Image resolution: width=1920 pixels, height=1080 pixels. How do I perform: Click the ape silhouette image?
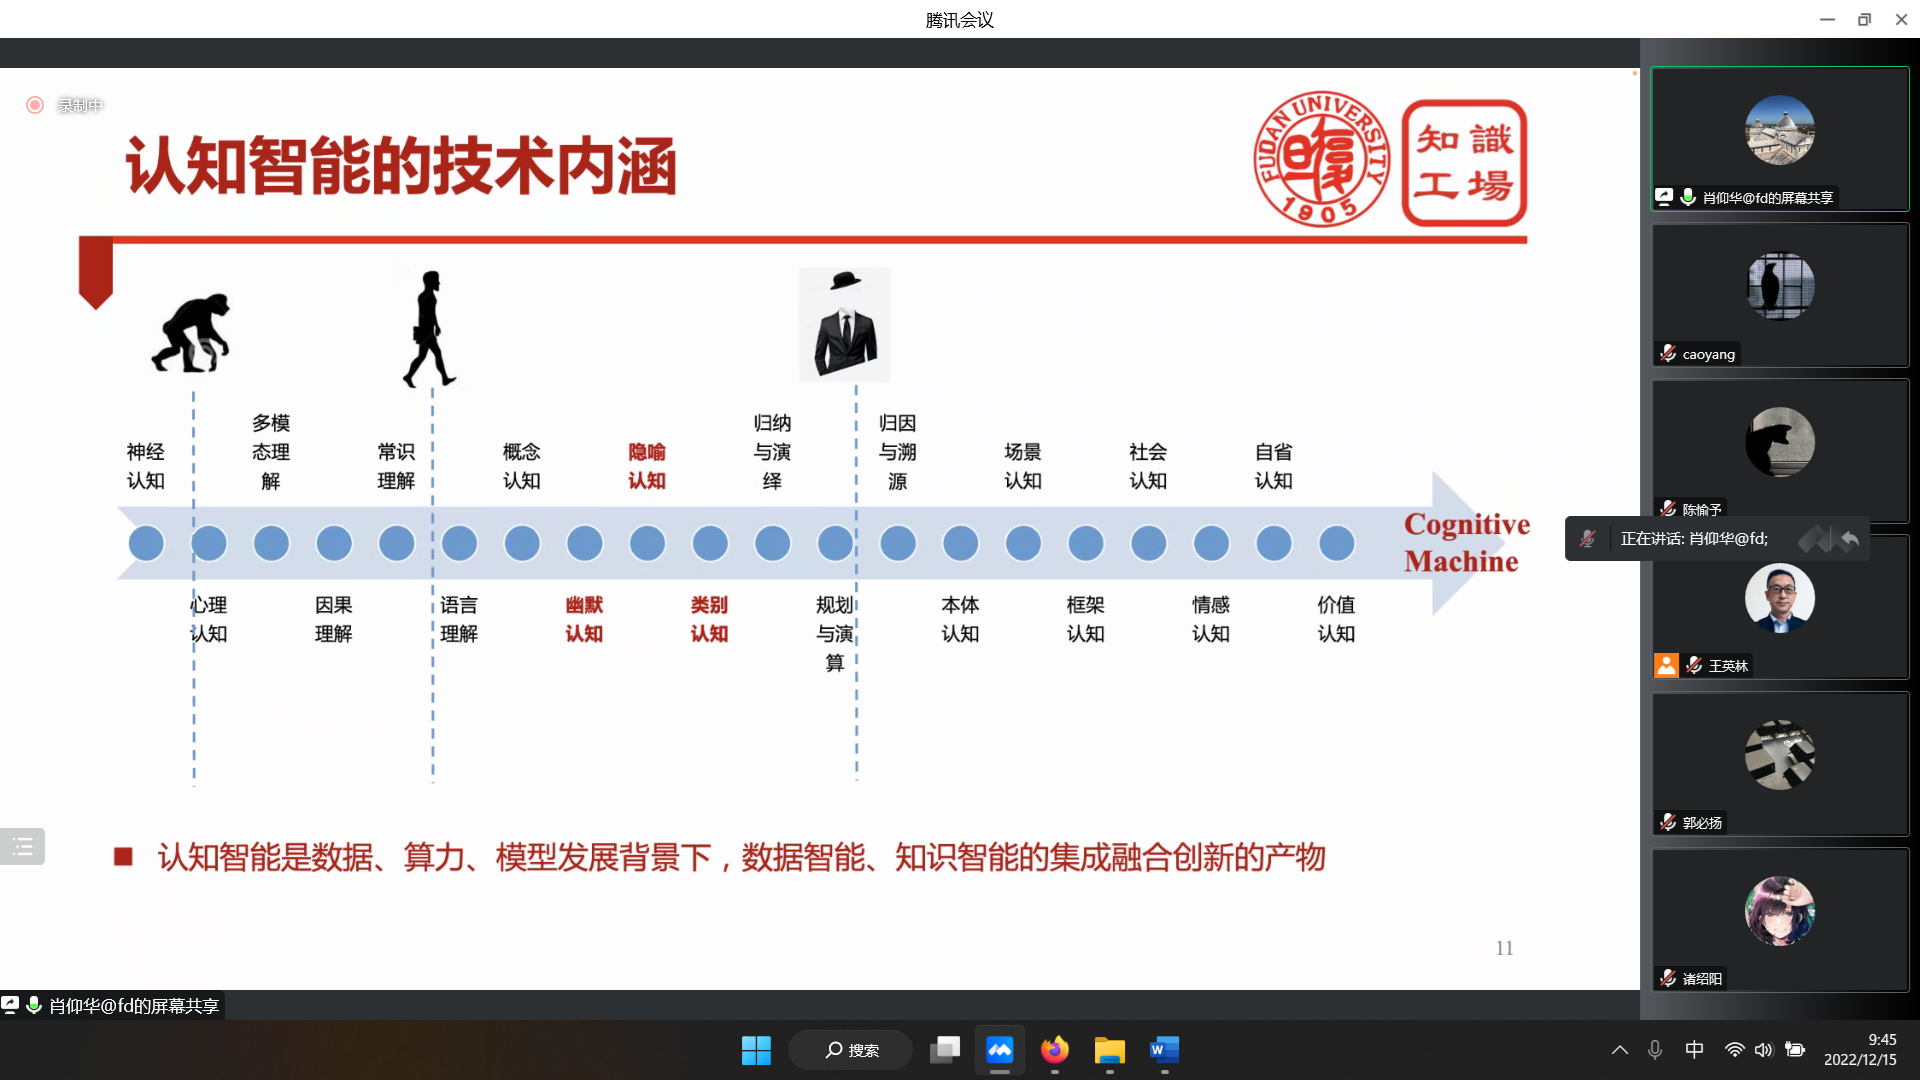click(192, 333)
